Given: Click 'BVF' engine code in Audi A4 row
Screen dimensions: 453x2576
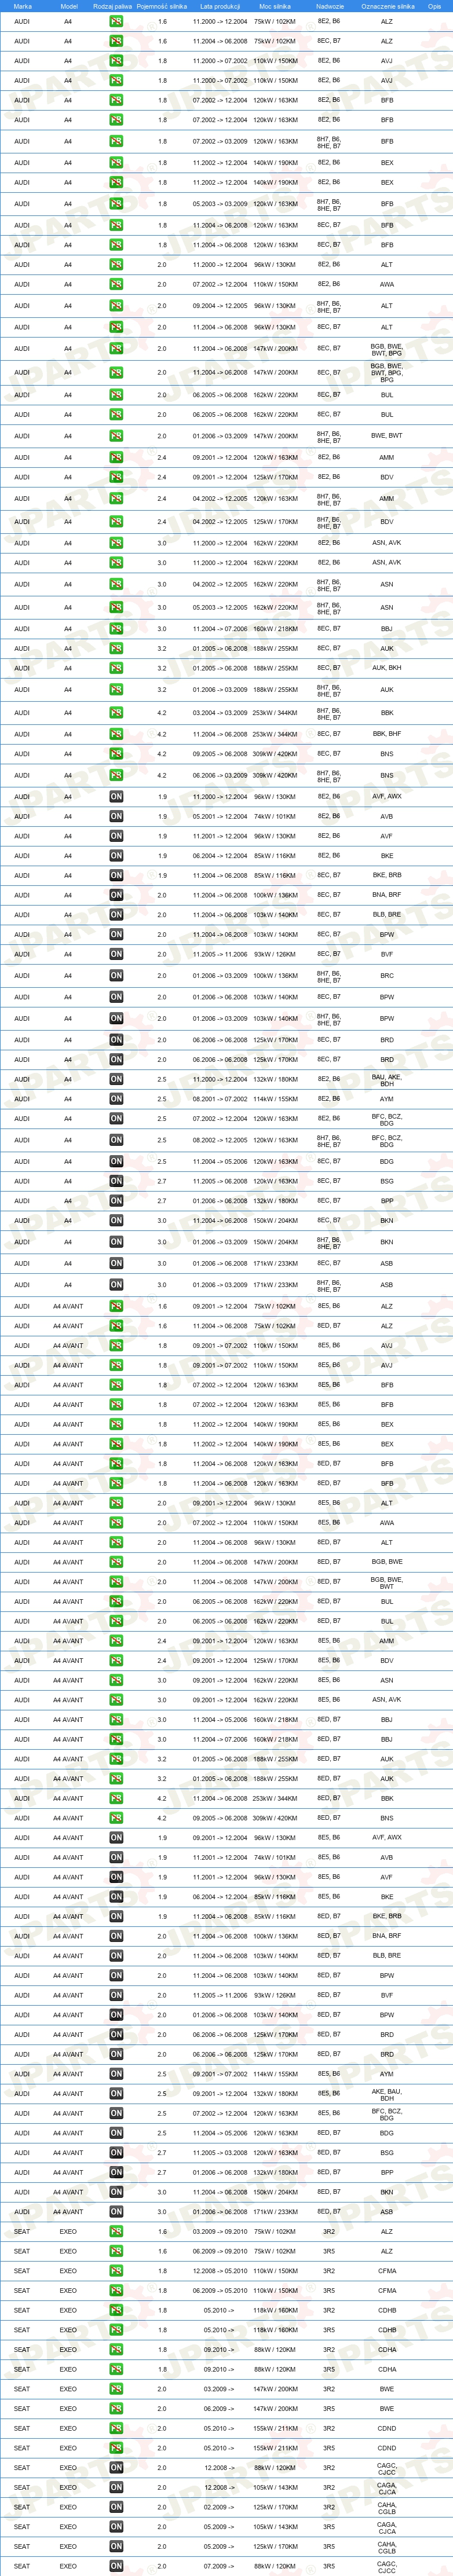Looking at the screenshot, I should 387,954.
